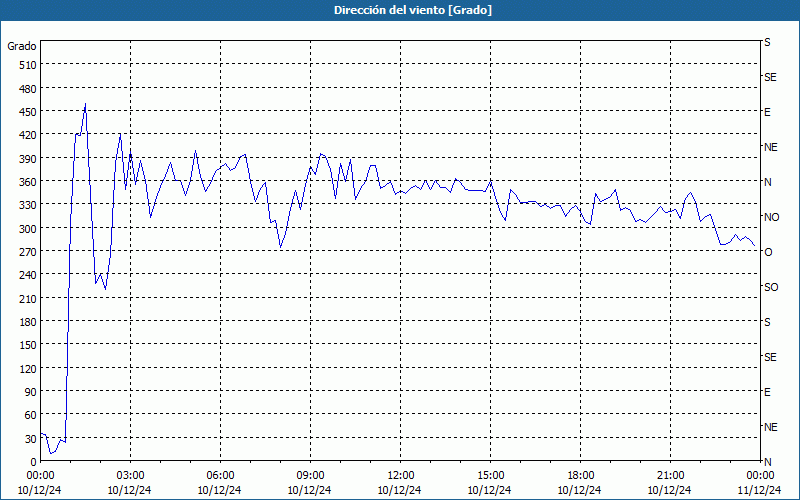Click the 480 value on the degree axis
Screen dimensions: 800x500
click(x=28, y=89)
